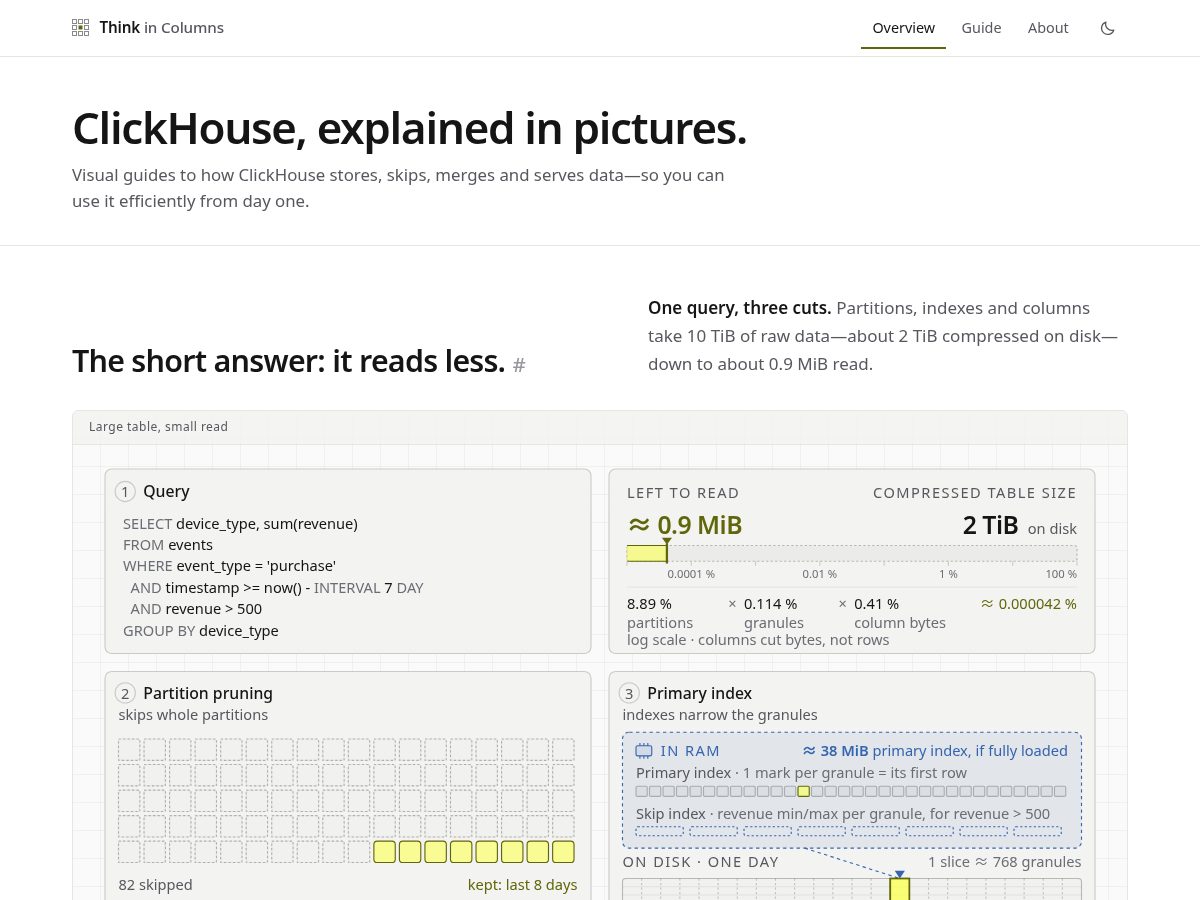Click the Think in Columns grid logo icon
Image resolution: width=1200 pixels, height=900 pixels.
(81, 28)
